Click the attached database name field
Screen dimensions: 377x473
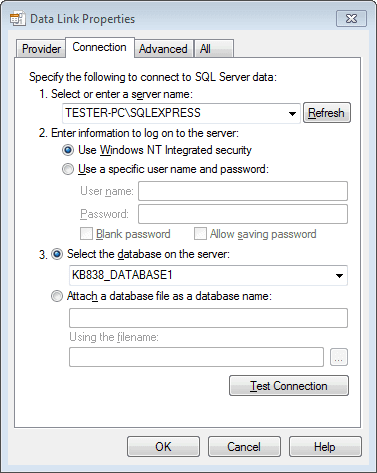pos(208,318)
